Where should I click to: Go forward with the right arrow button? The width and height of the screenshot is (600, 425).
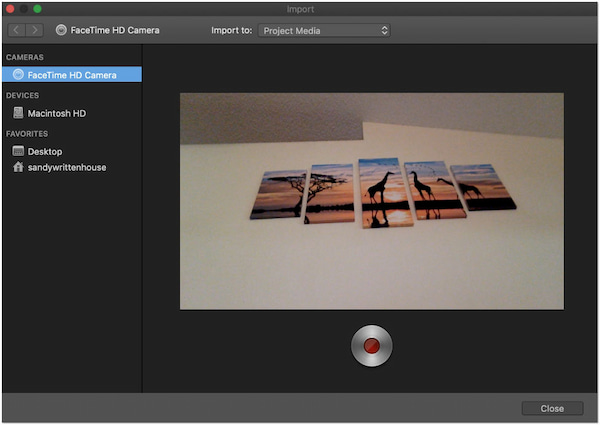34,30
